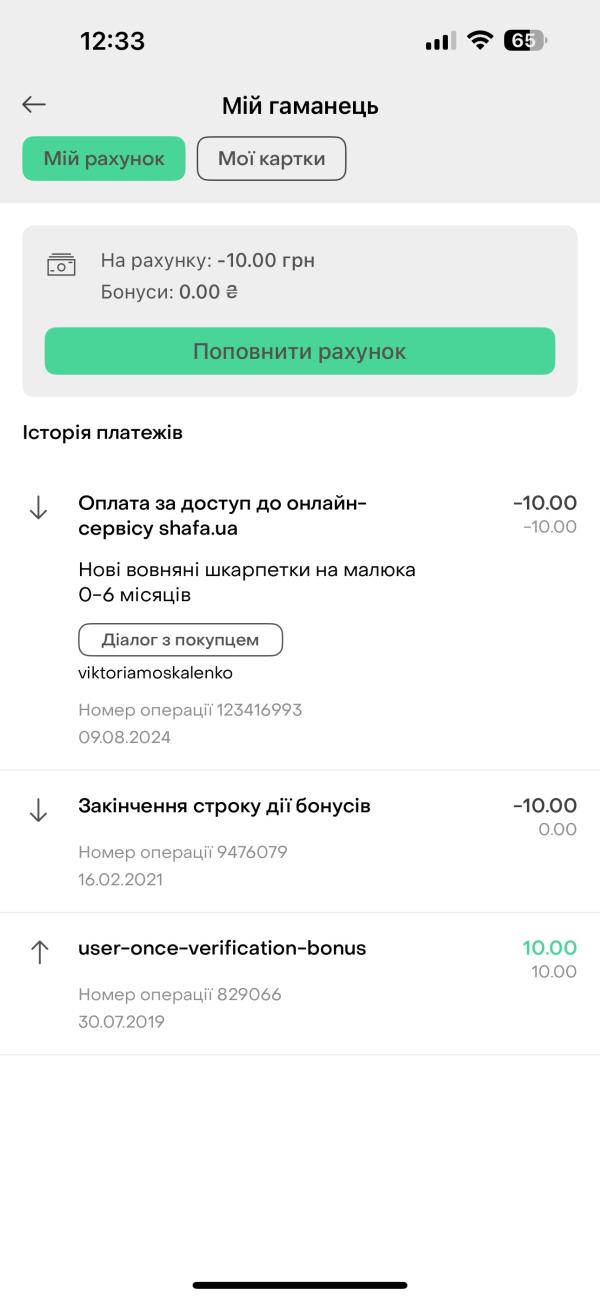Tap the battery indicator icon
This screenshot has width=600, height=1300.
[525, 41]
